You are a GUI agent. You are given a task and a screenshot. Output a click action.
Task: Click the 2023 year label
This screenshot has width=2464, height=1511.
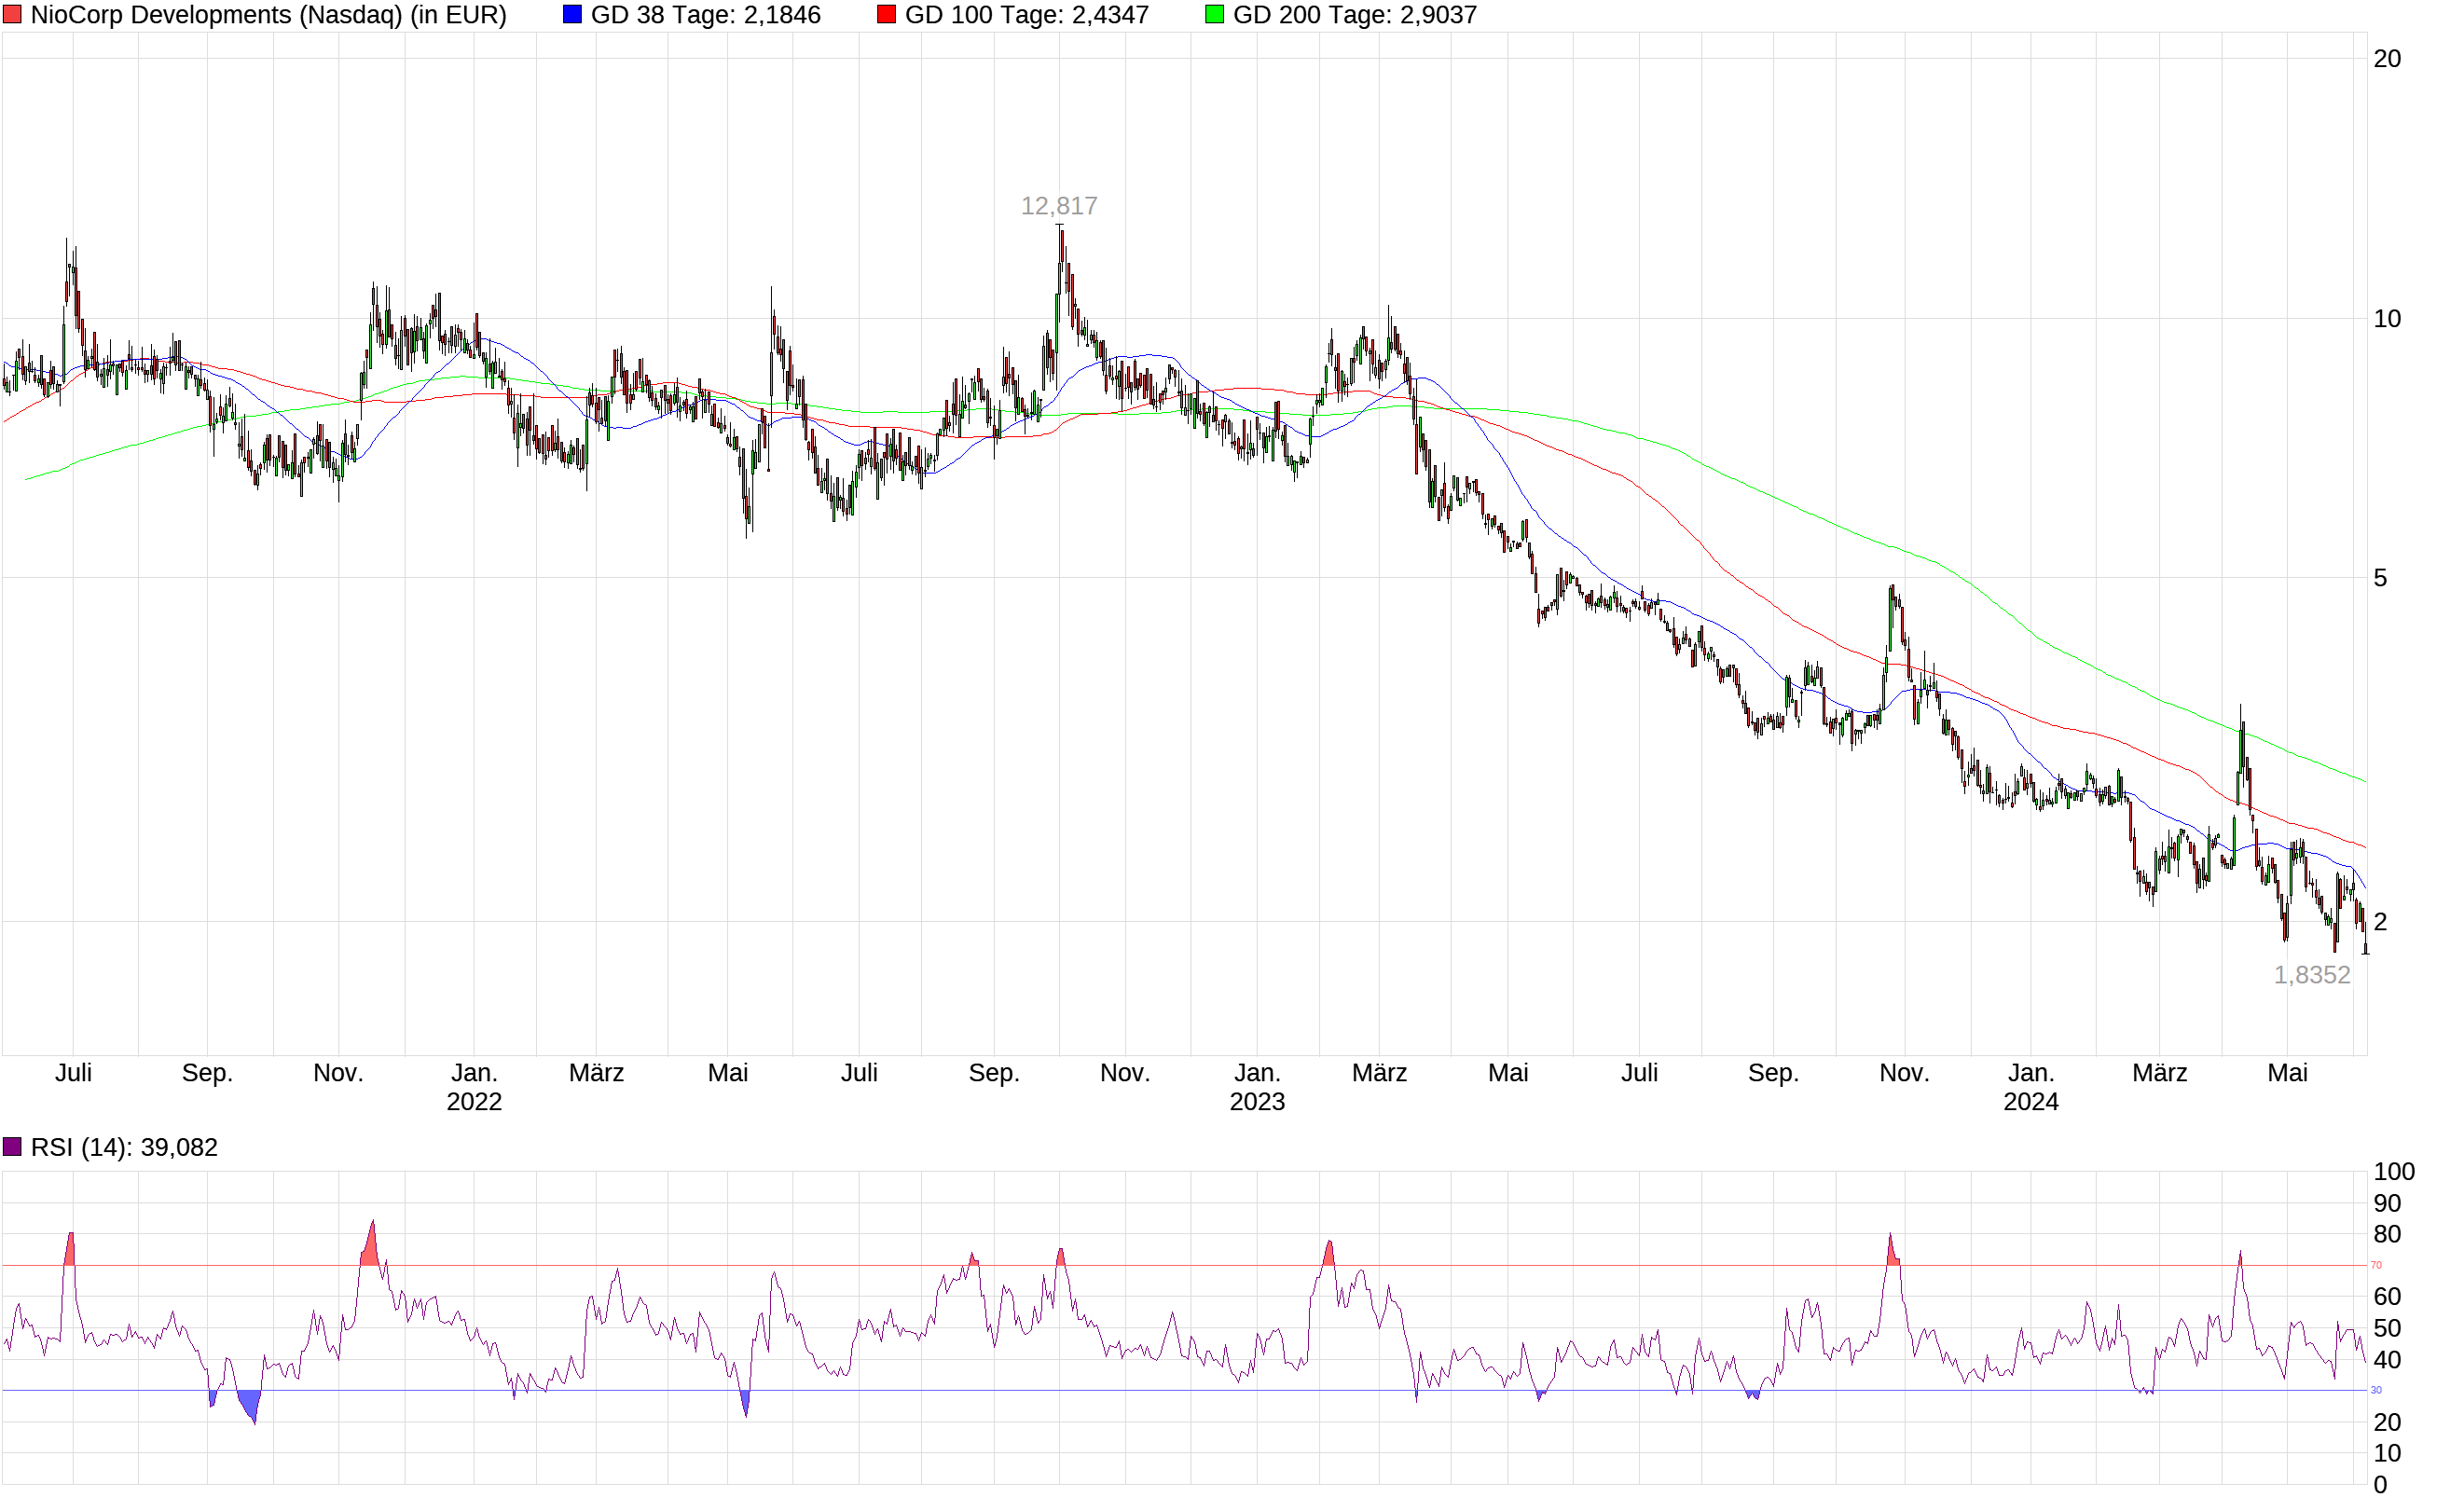1259,1102
